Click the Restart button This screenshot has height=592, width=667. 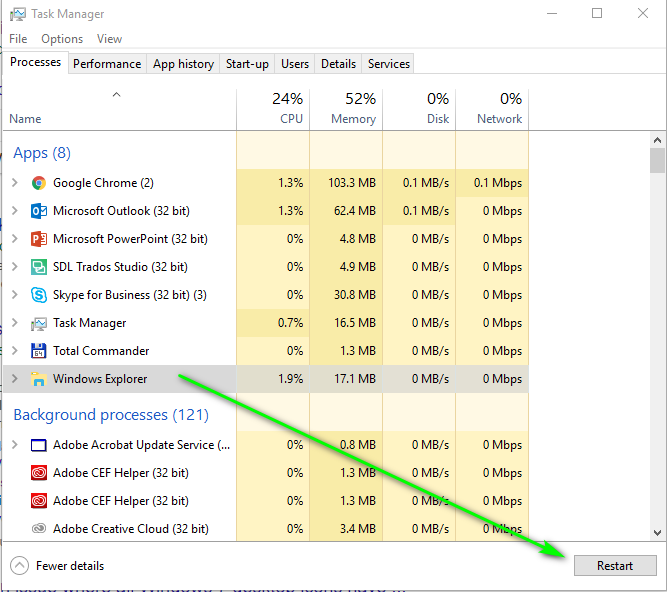coord(615,566)
